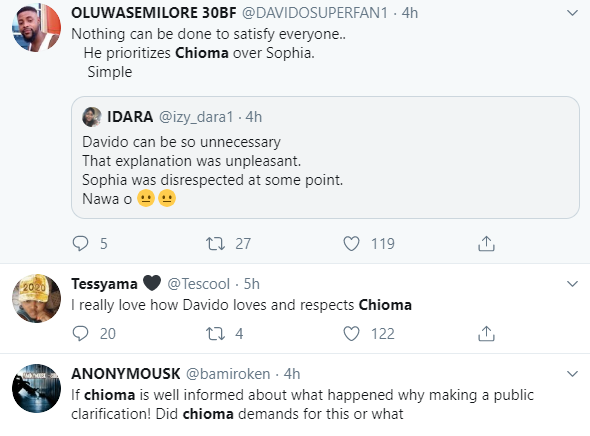This screenshot has width=590, height=436.
Task: Open the @Tescool profile handle
Action: point(198,284)
